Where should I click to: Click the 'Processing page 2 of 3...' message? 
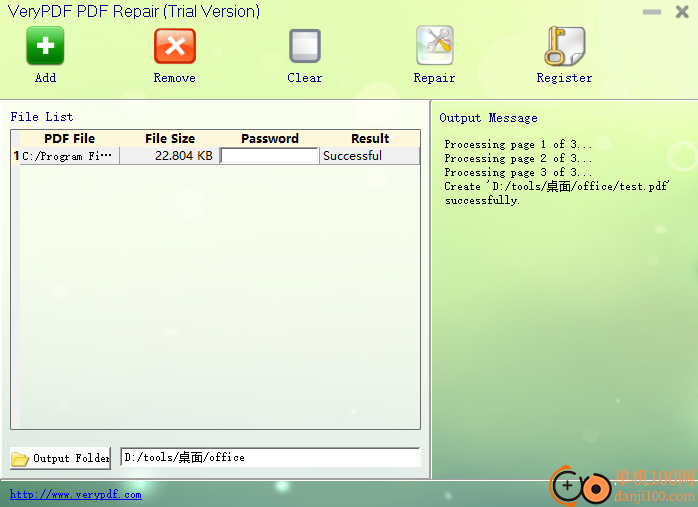[x=518, y=158]
